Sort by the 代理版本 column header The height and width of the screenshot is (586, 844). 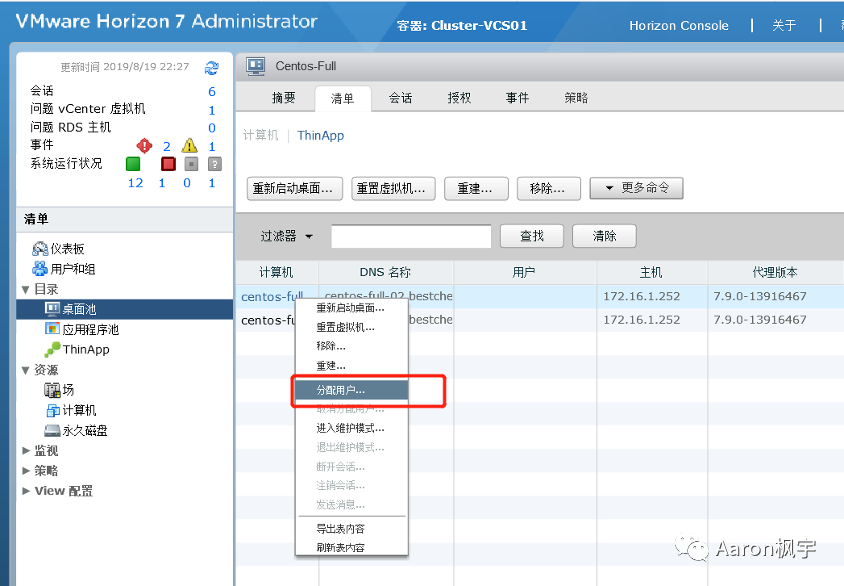[775, 272]
